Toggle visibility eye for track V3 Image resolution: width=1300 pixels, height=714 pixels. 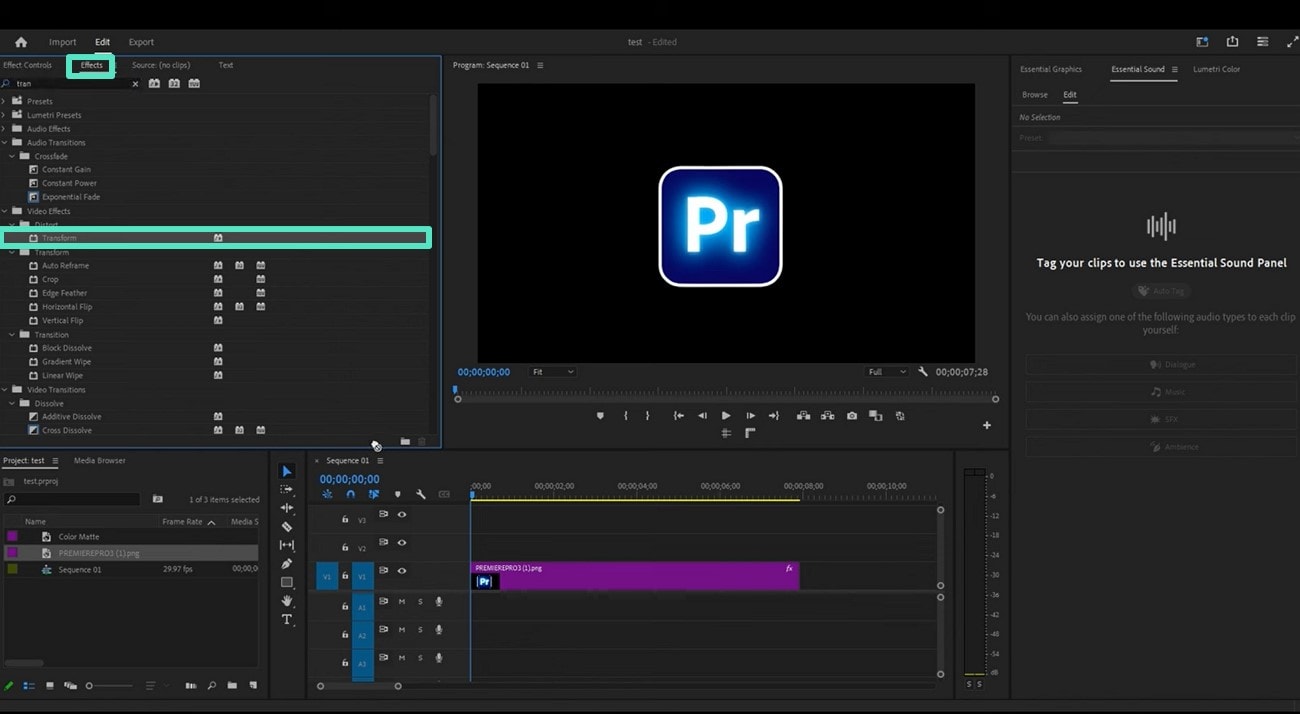[x=402, y=515]
